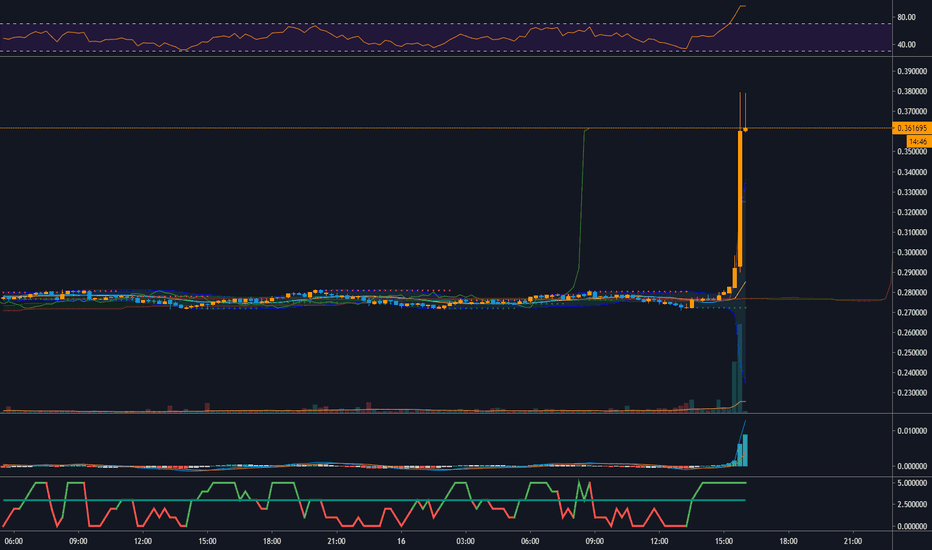The image size is (932, 550).
Task: Select the 0.340000 price axis label
Action: click(912, 172)
